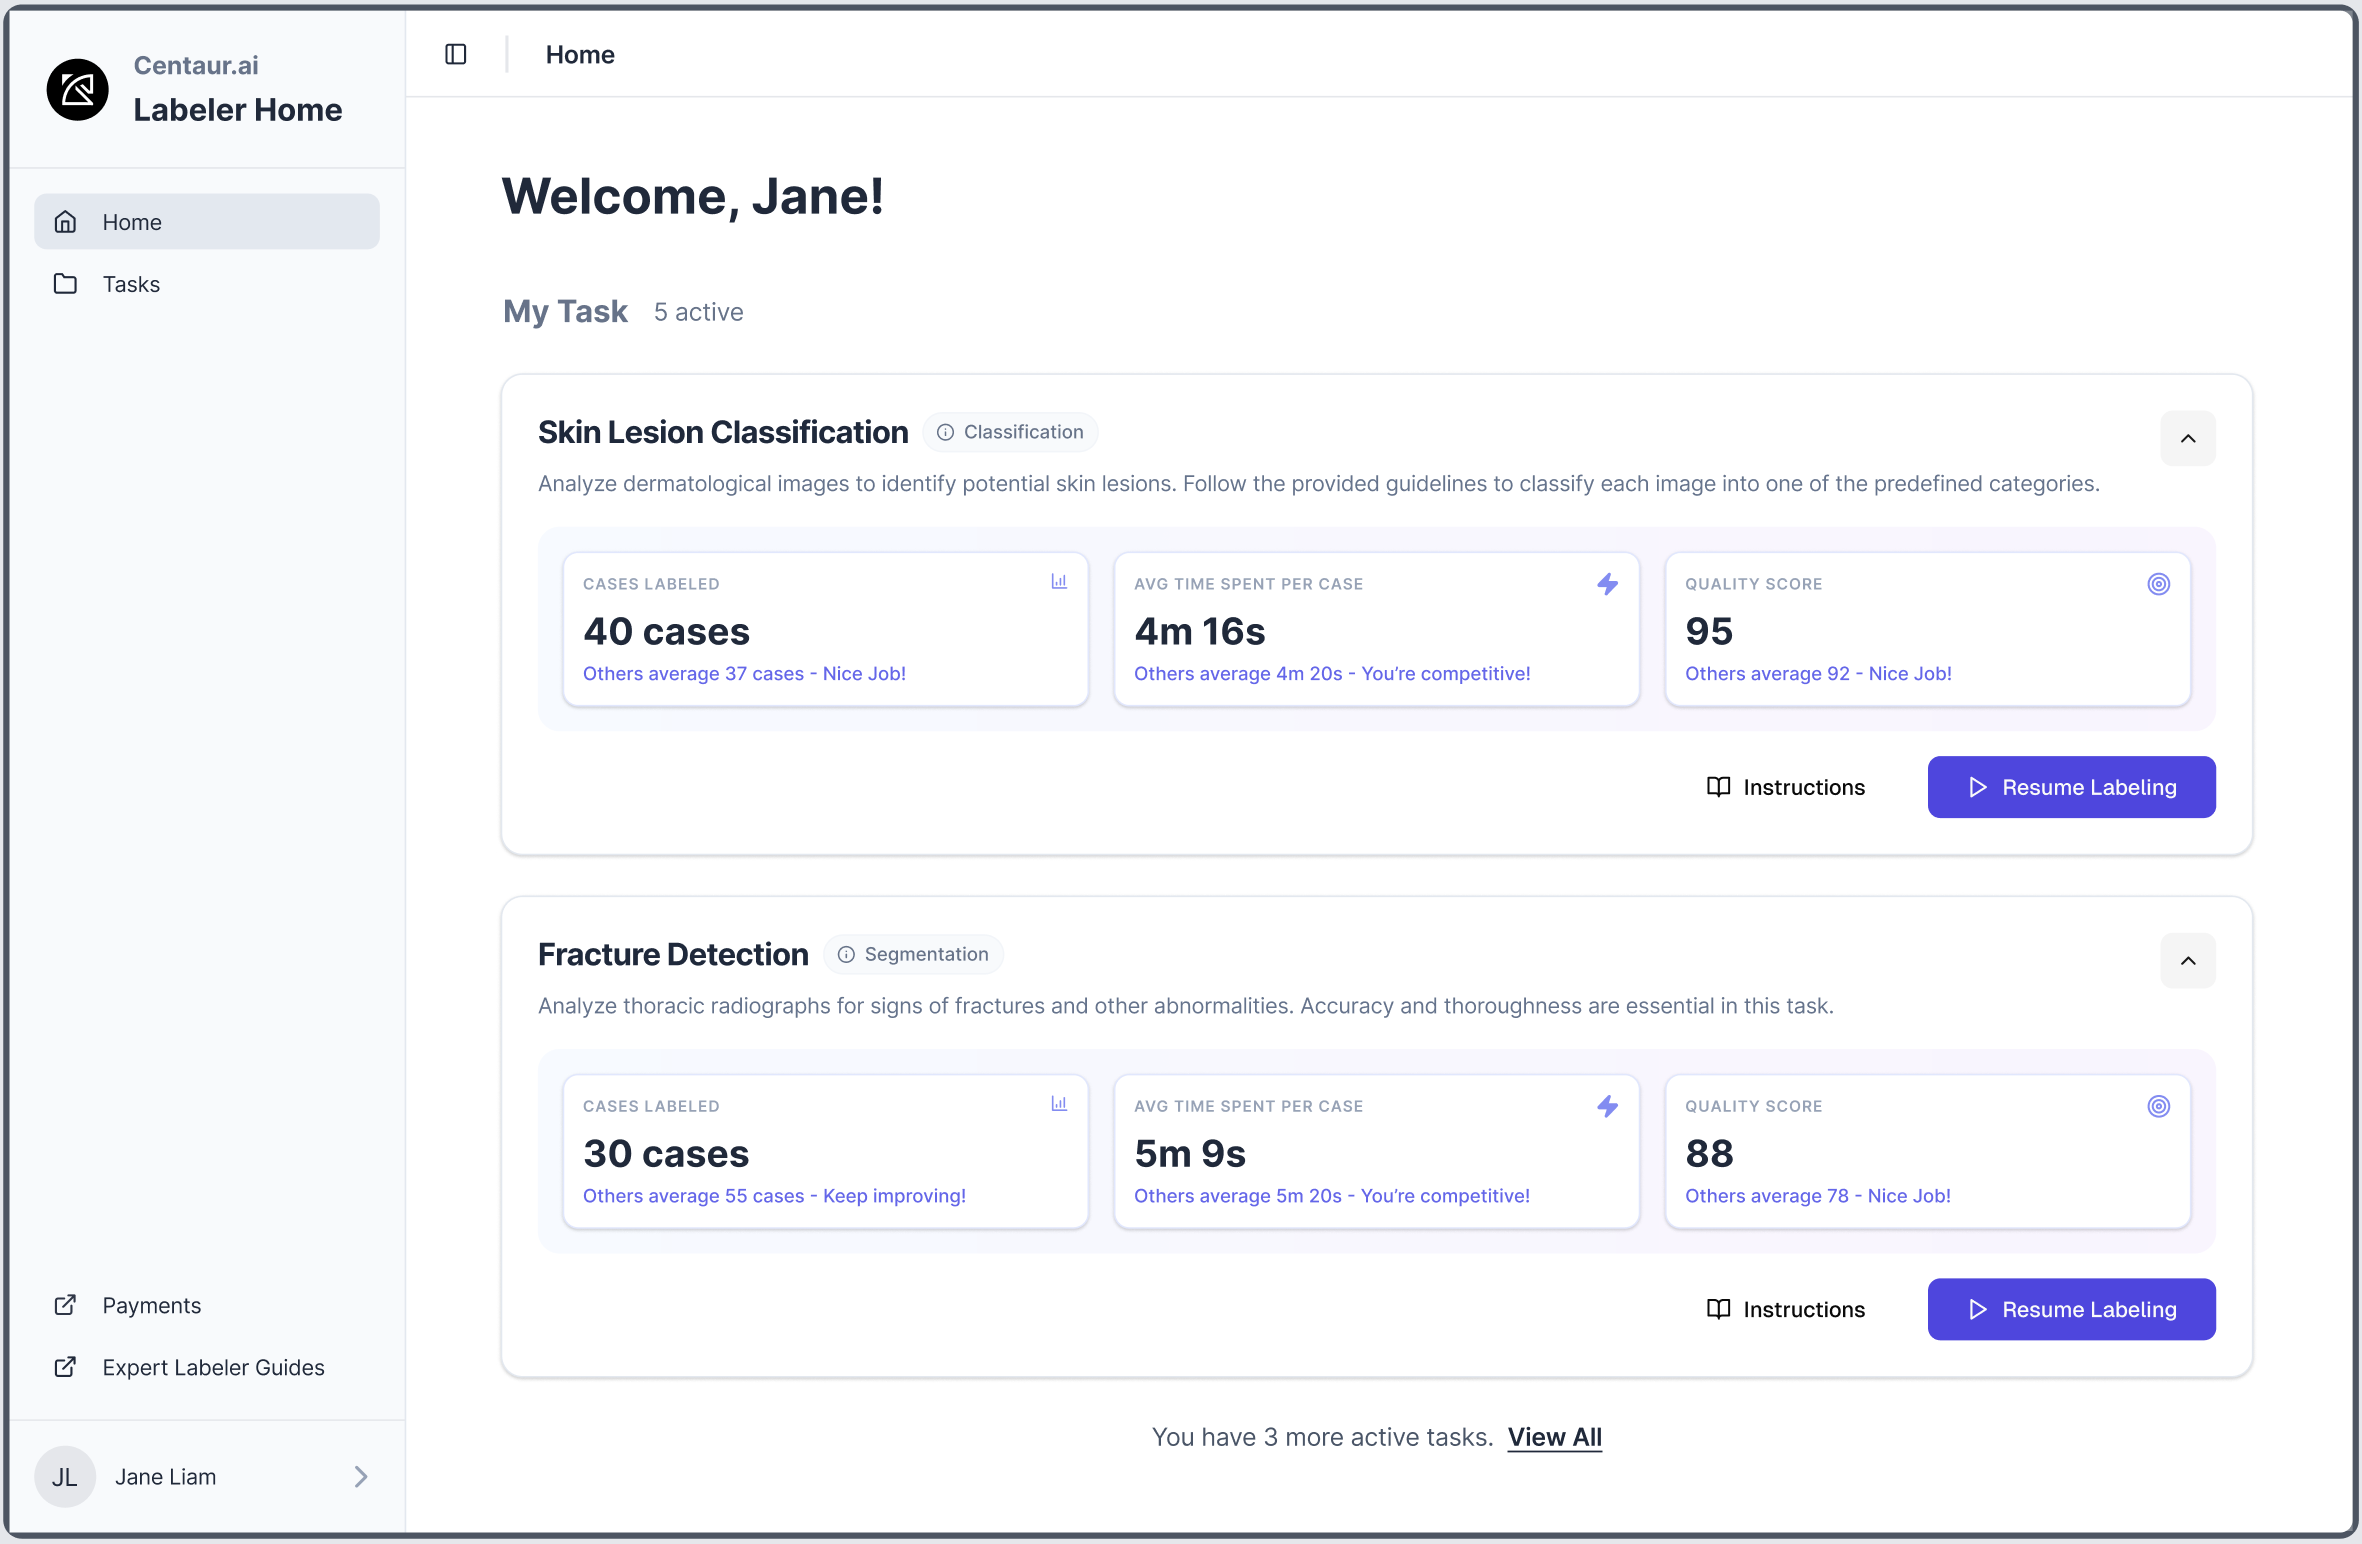The height and width of the screenshot is (1544, 2362).
Task: Resume Labeling for Fracture Detection
Action: [2070, 1309]
